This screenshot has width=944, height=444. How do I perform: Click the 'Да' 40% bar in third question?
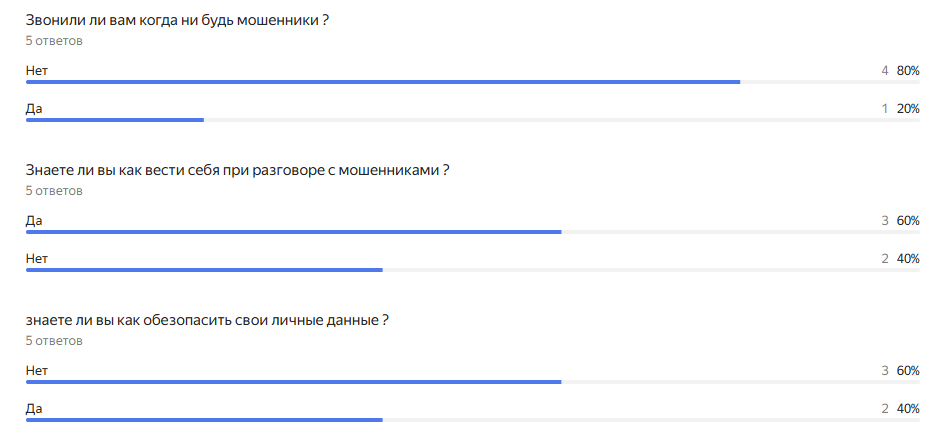[204, 420]
